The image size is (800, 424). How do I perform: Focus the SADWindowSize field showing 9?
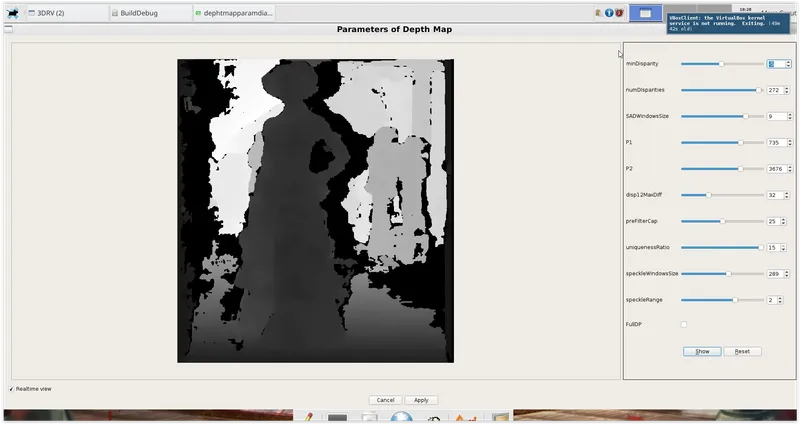click(777, 116)
